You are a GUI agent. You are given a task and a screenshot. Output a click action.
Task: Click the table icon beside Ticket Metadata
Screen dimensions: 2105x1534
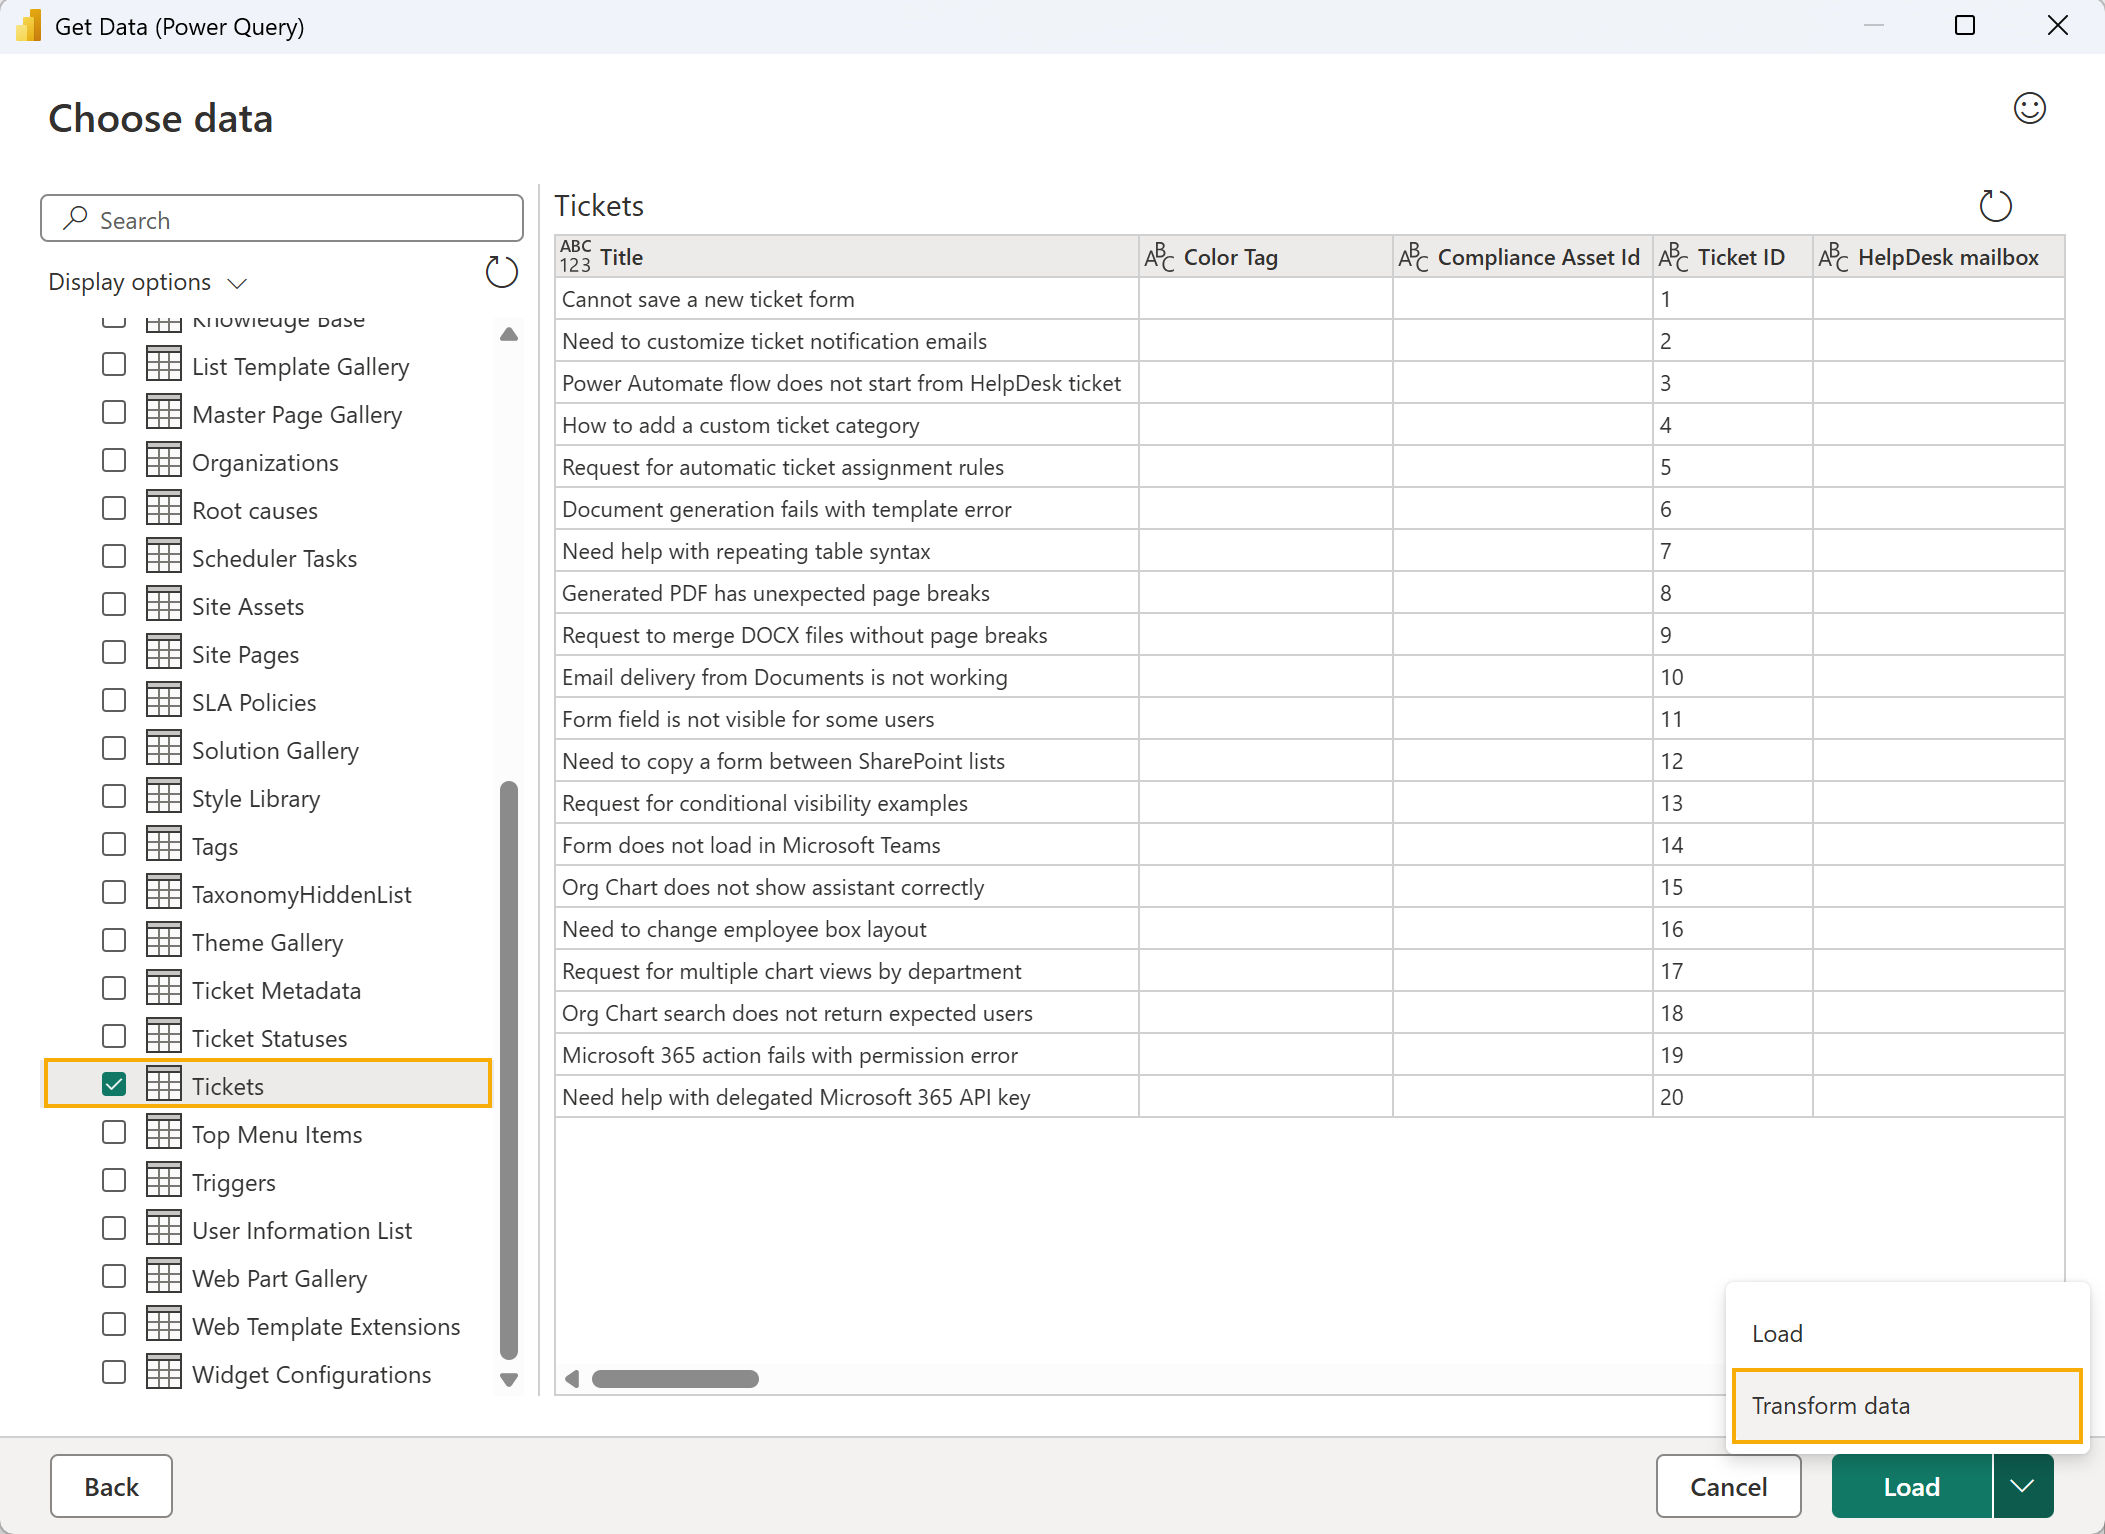click(164, 989)
